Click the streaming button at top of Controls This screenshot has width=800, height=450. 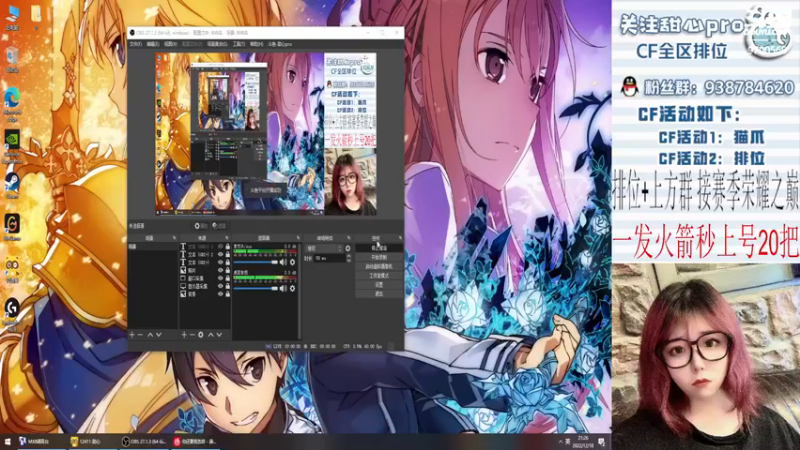pos(379,248)
